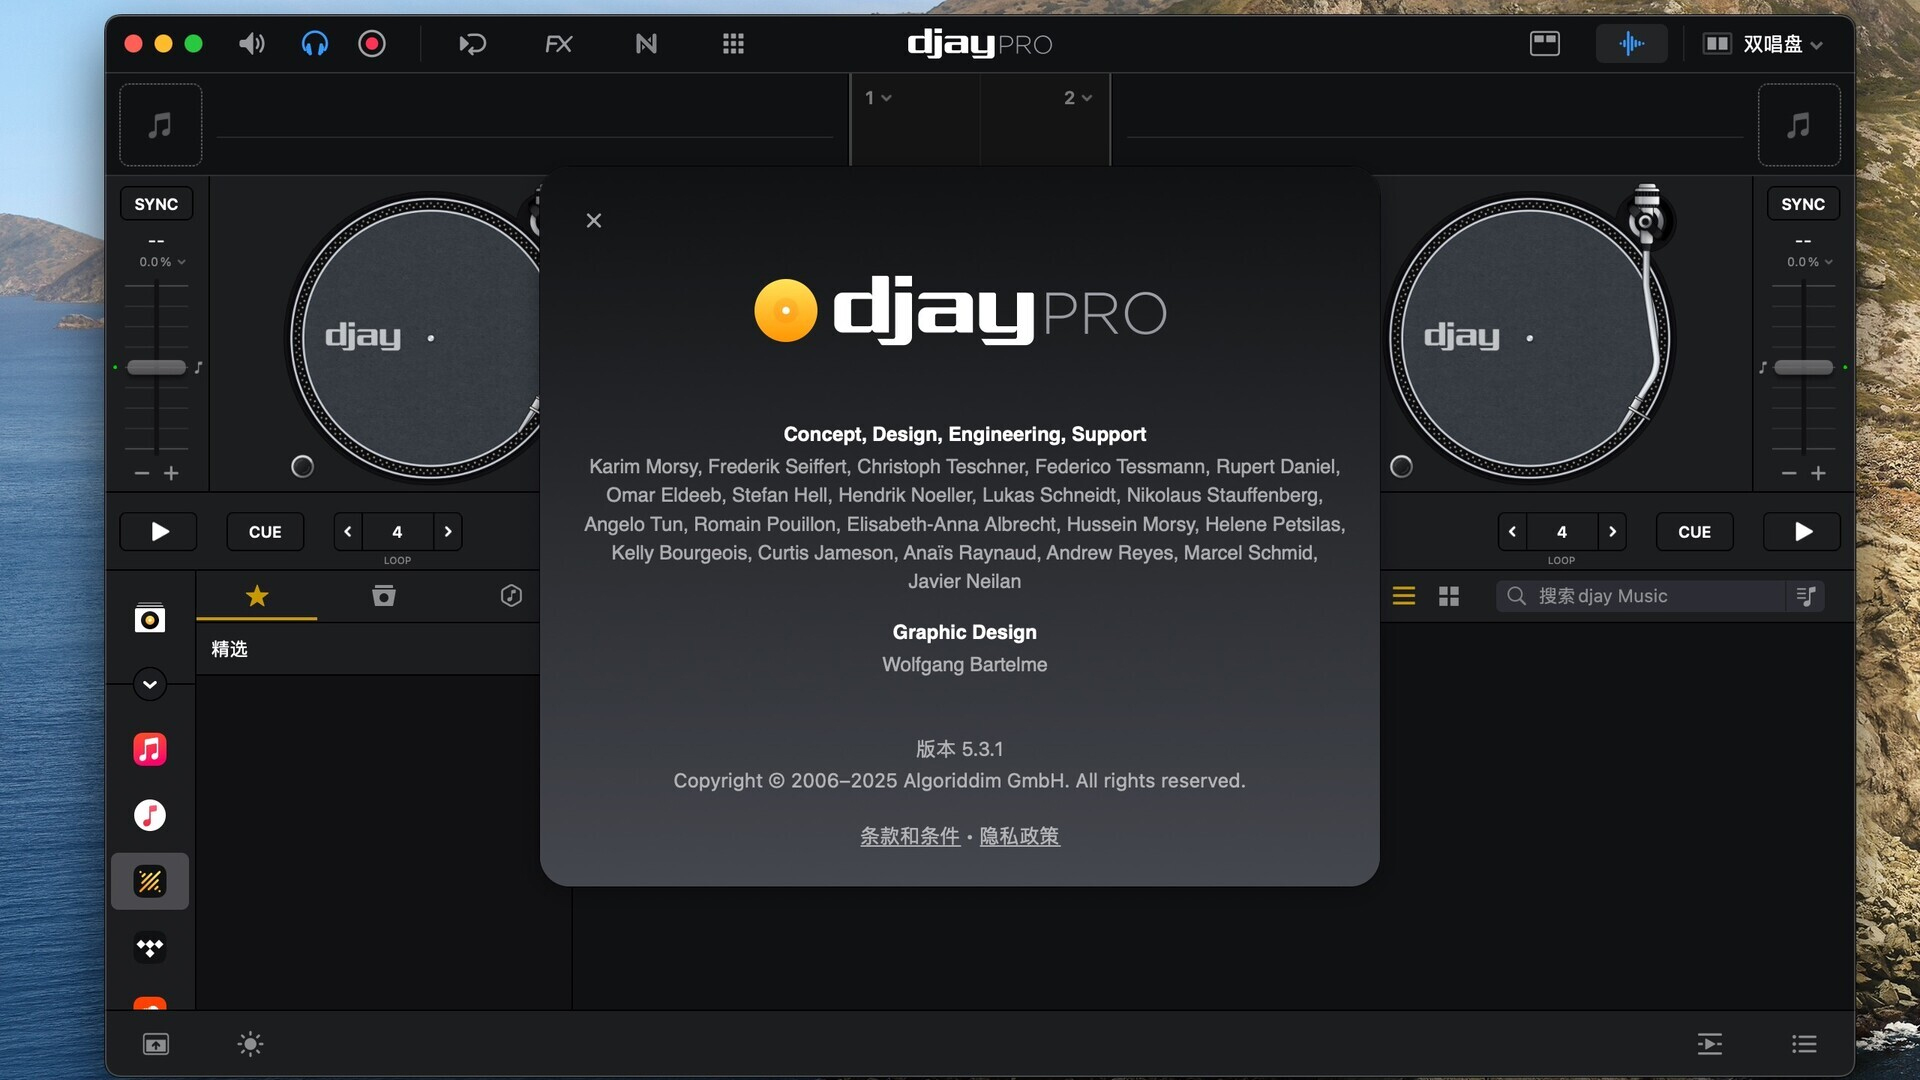Click the right deck tempo slider handle
Image resolution: width=1920 pixels, height=1080 pixels.
(x=1803, y=367)
